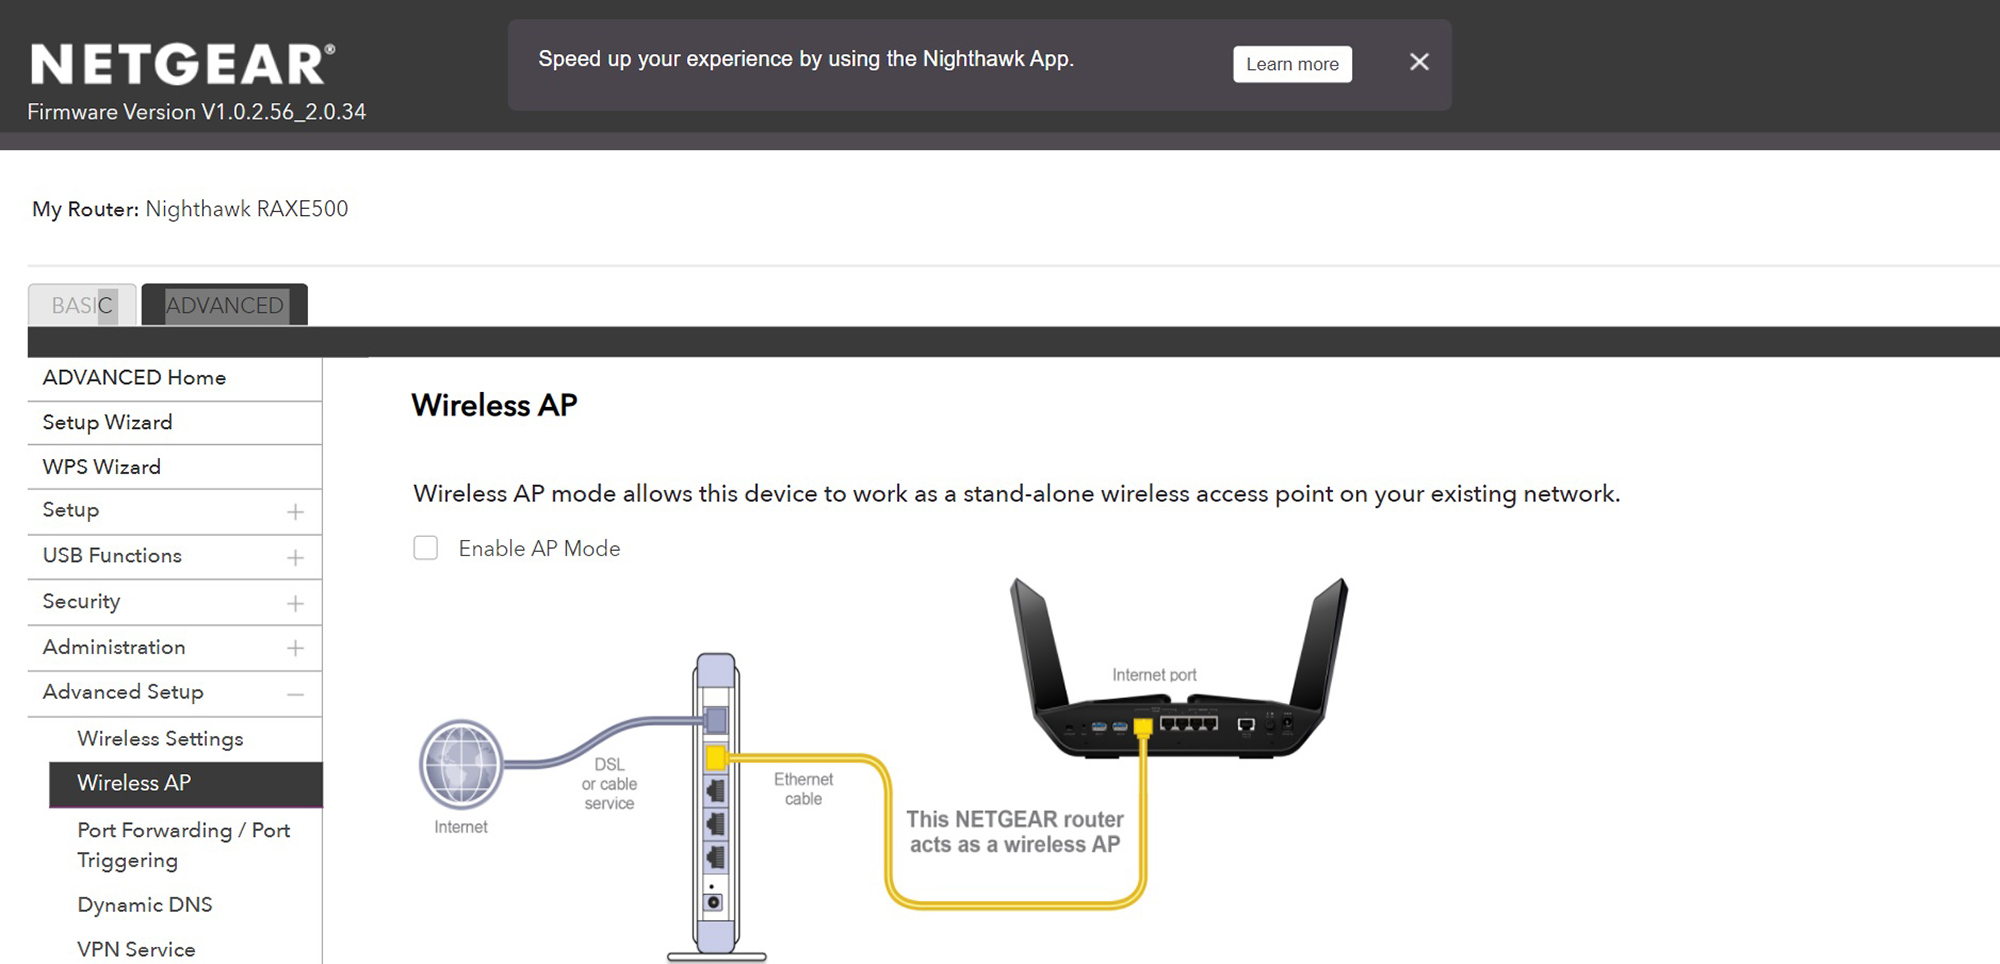Select the Administration menu label
Image resolution: width=2000 pixels, height=964 pixels.
[114, 647]
